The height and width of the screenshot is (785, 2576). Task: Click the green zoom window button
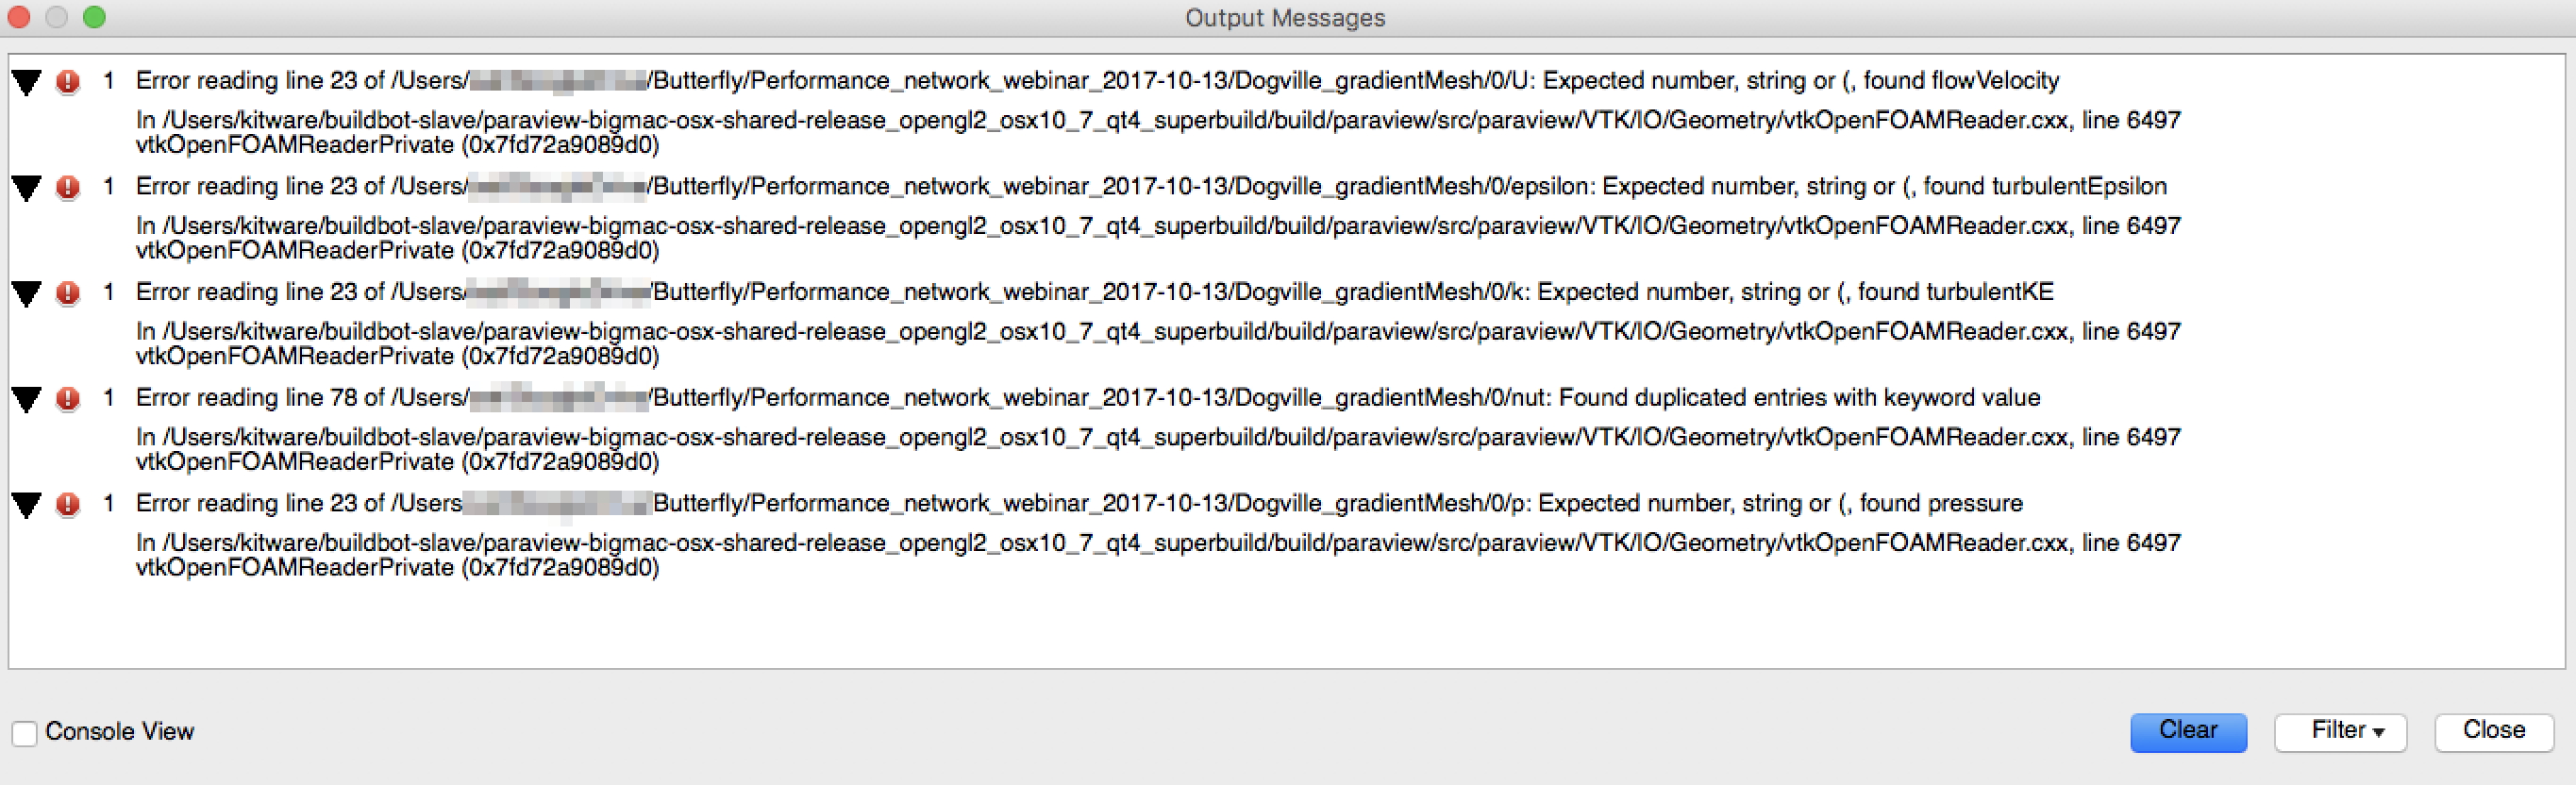tap(94, 17)
